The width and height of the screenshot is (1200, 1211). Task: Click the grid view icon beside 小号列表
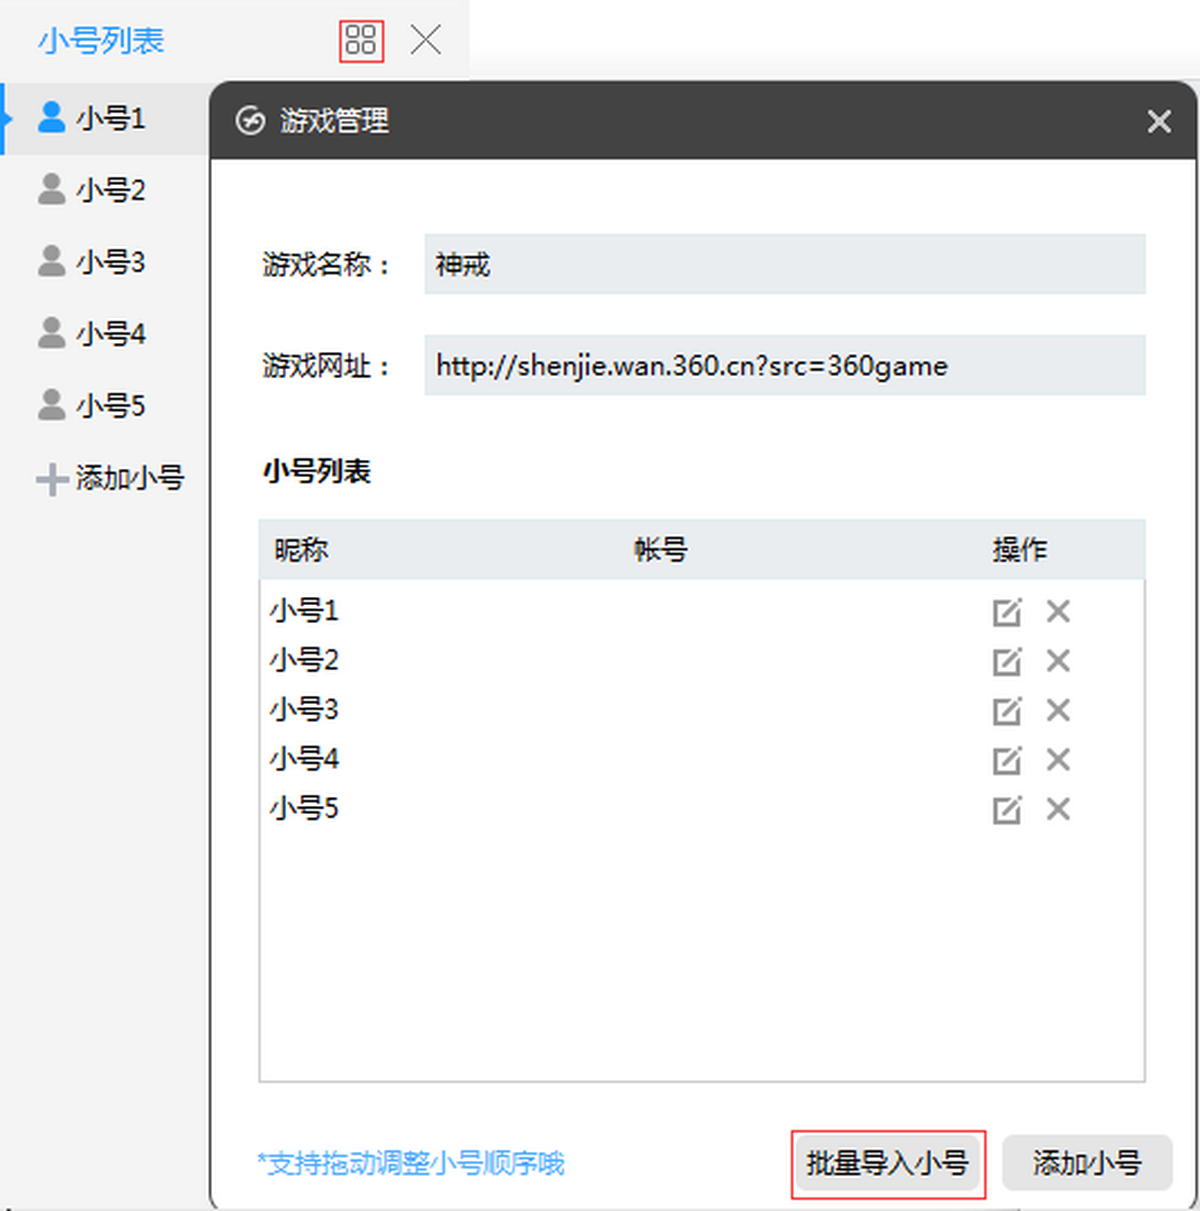(360, 41)
